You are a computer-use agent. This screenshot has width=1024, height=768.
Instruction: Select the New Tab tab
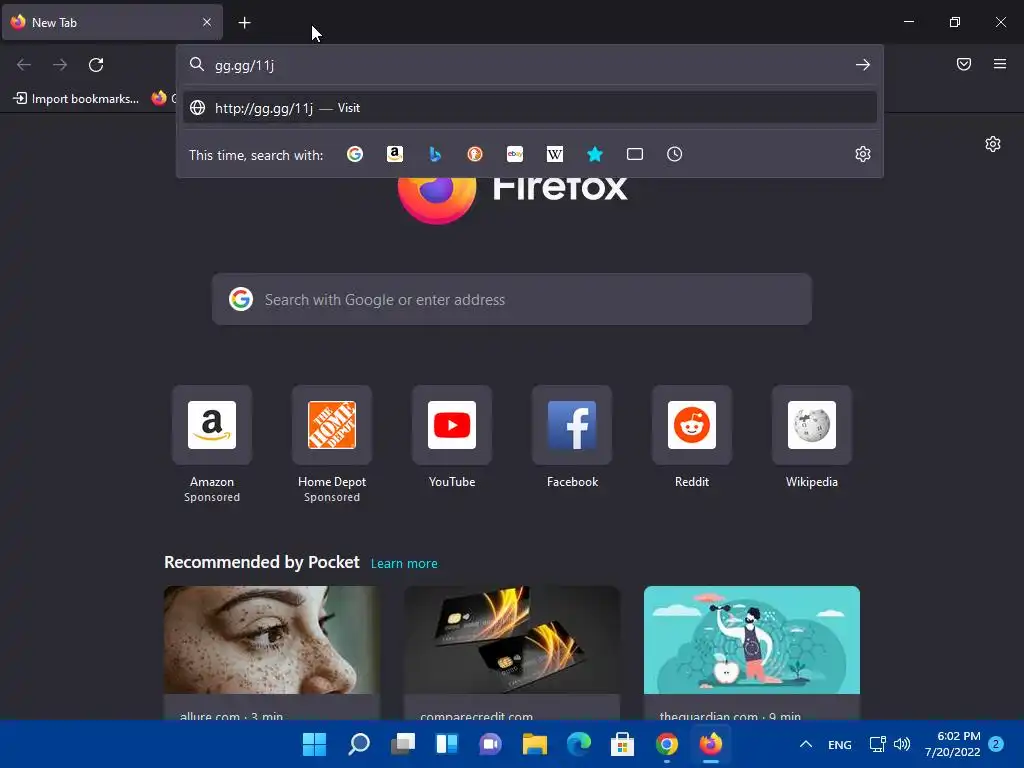112,22
